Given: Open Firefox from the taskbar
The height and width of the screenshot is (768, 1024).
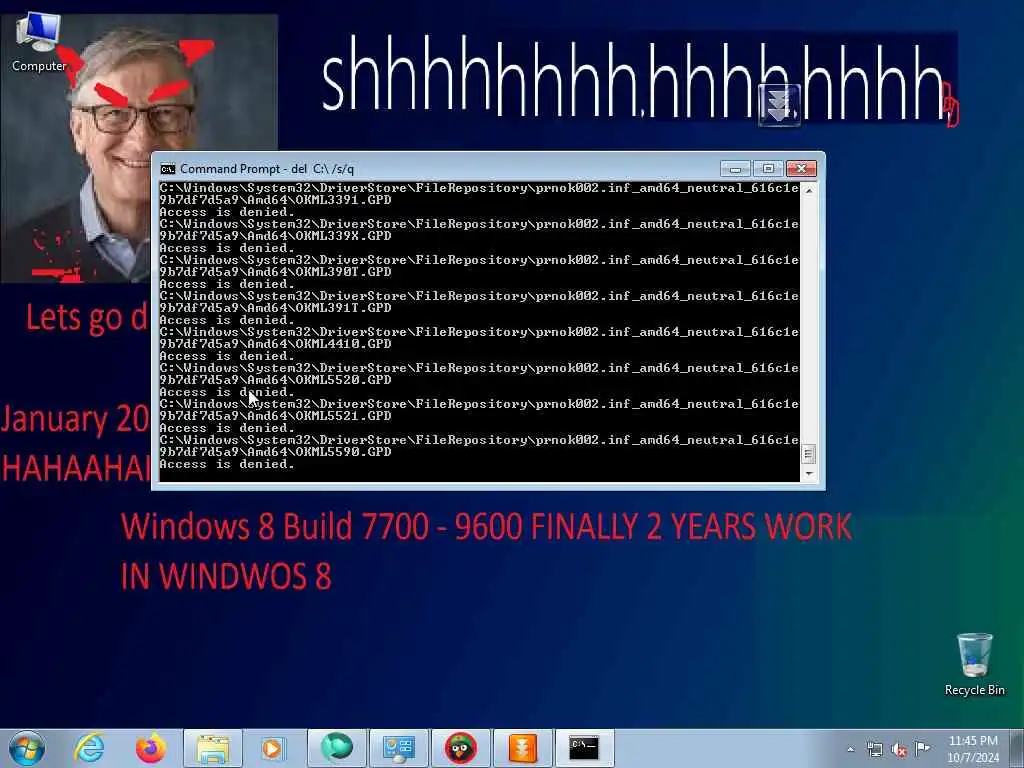Looking at the screenshot, I should [x=151, y=748].
